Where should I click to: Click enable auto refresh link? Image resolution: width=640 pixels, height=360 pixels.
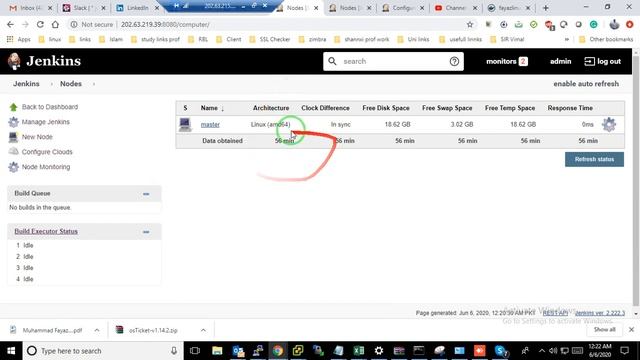(x=586, y=84)
